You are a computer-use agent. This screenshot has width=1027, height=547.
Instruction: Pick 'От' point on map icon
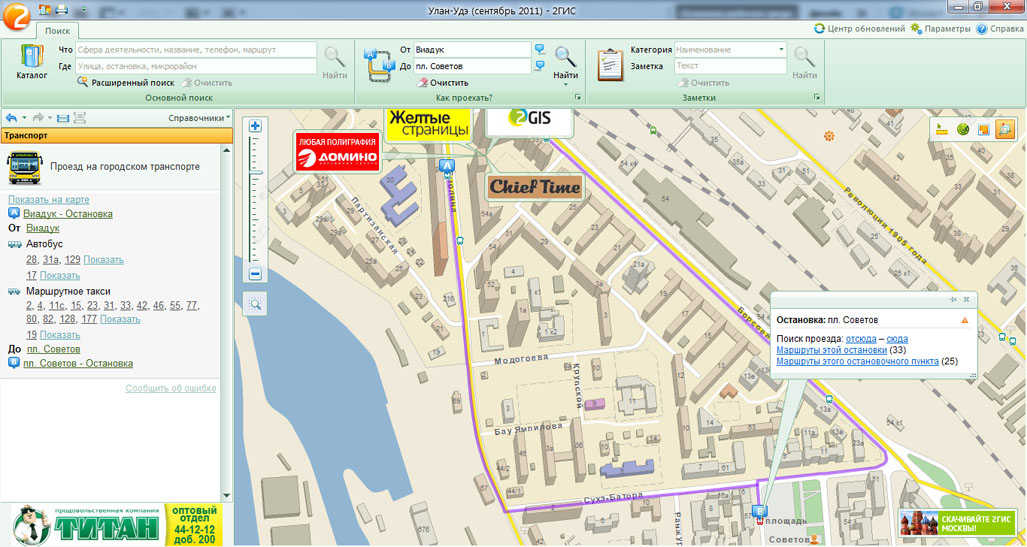540,49
